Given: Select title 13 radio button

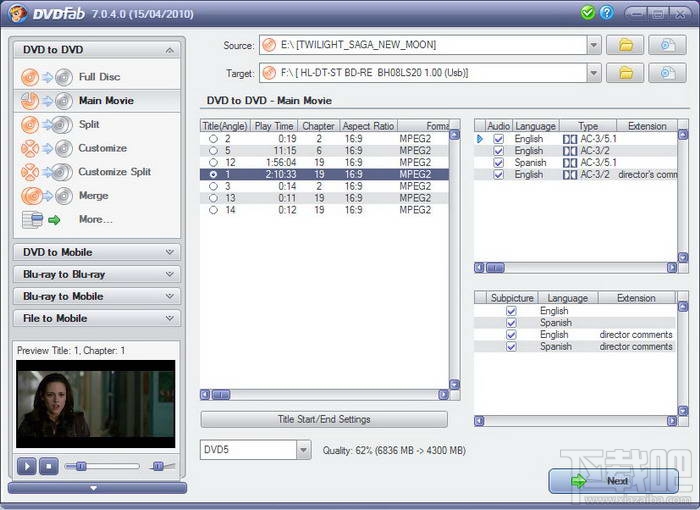Looking at the screenshot, I should 213,198.
